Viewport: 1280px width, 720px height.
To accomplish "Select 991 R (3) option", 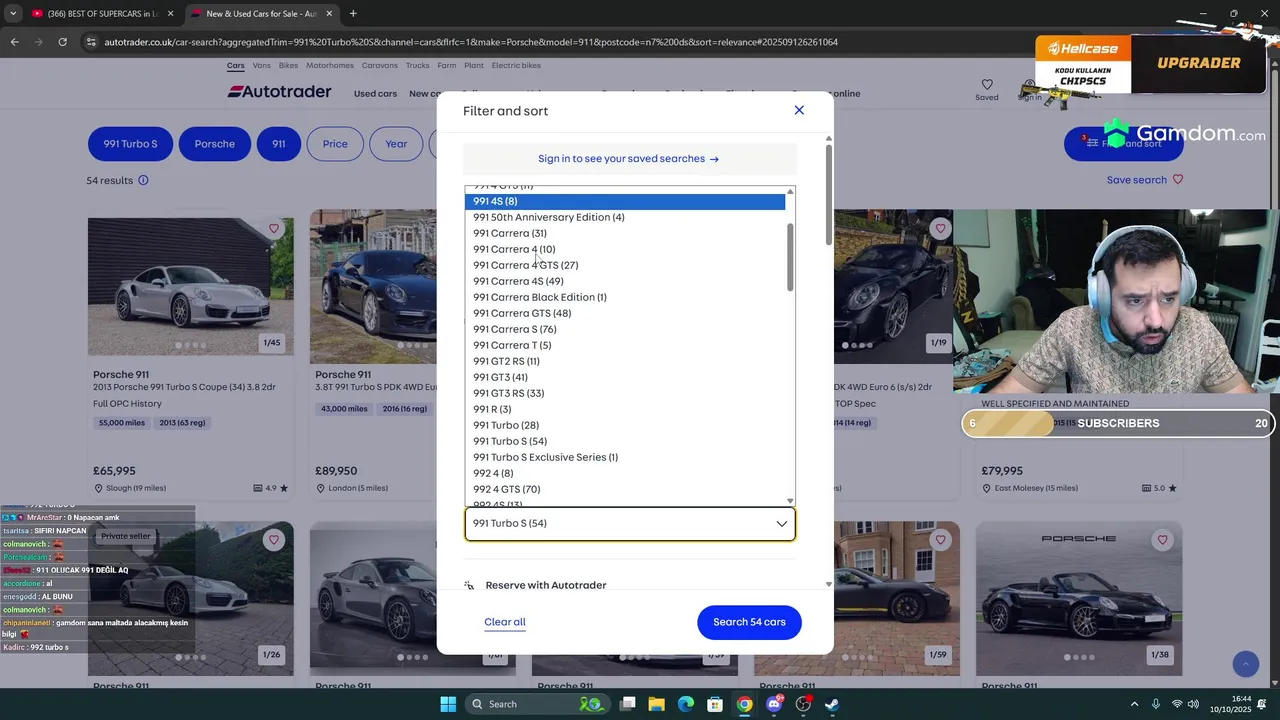I will coord(625,409).
